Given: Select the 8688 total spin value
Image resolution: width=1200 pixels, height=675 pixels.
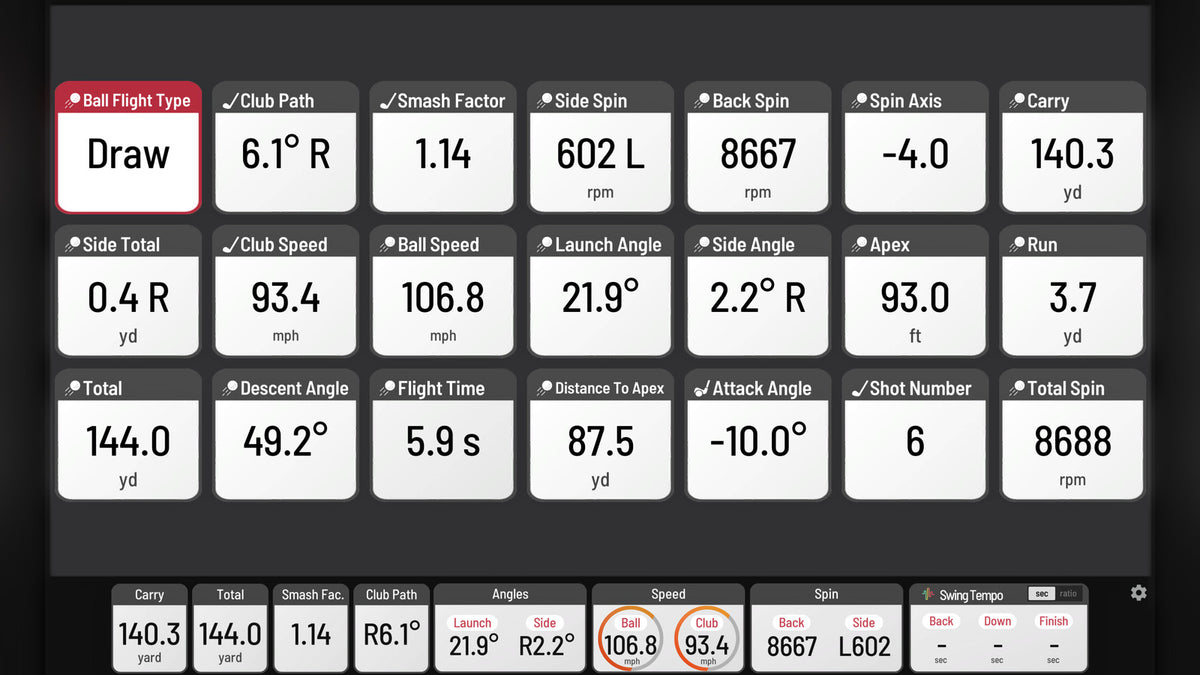Looking at the screenshot, I should tap(1073, 442).
